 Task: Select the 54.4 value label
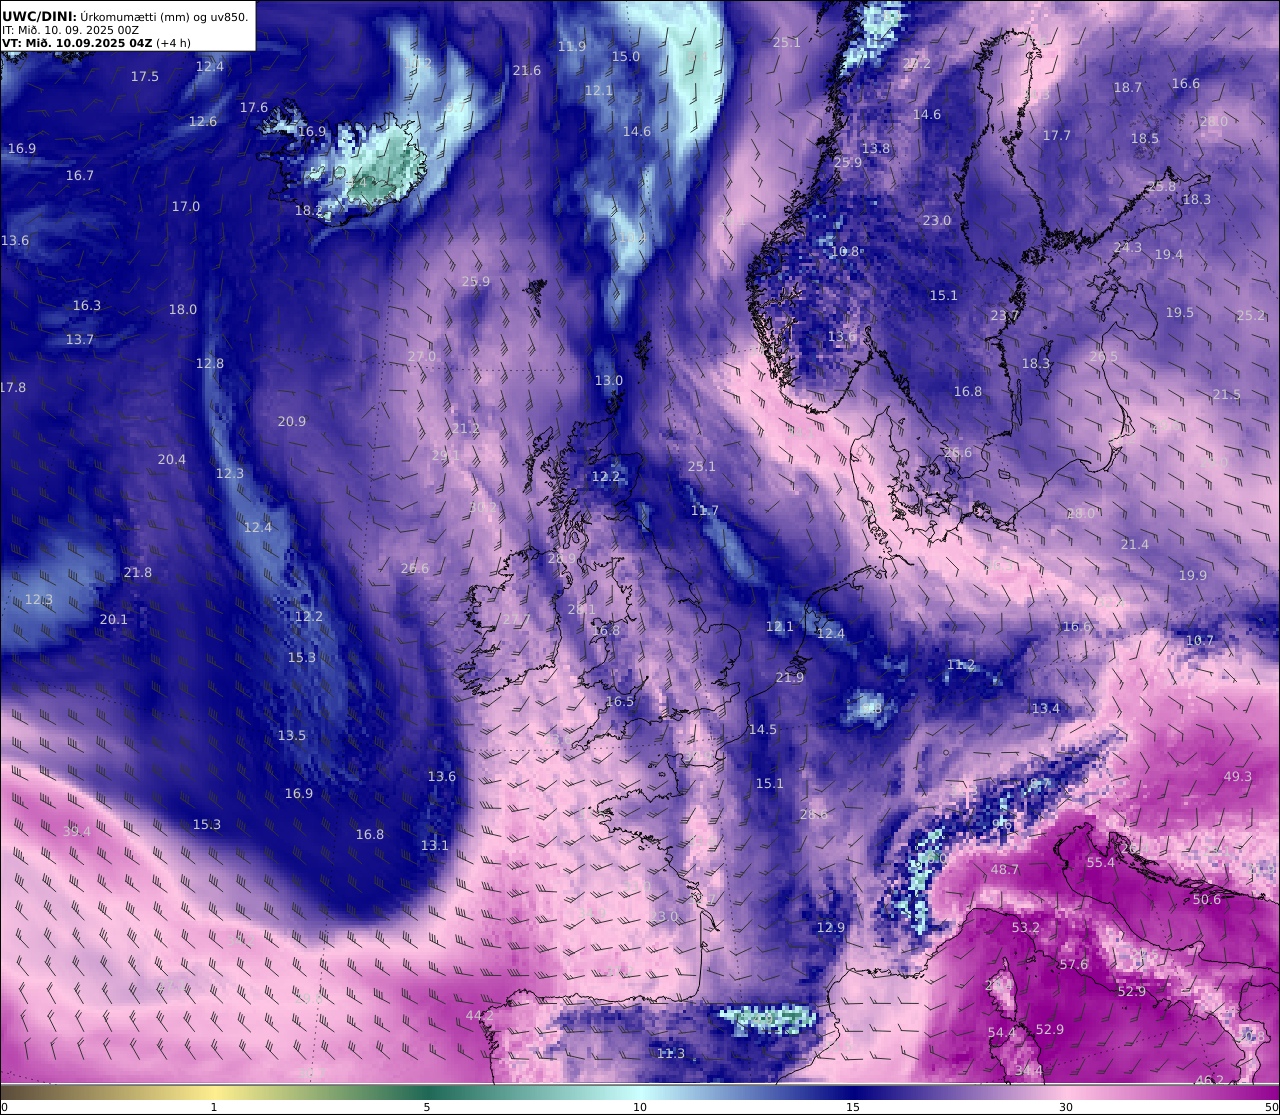[x=1002, y=1033]
